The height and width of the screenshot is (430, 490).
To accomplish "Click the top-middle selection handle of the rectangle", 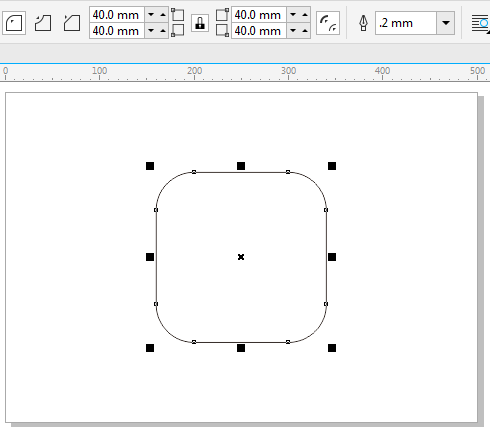I will pyautogui.click(x=241, y=166).
